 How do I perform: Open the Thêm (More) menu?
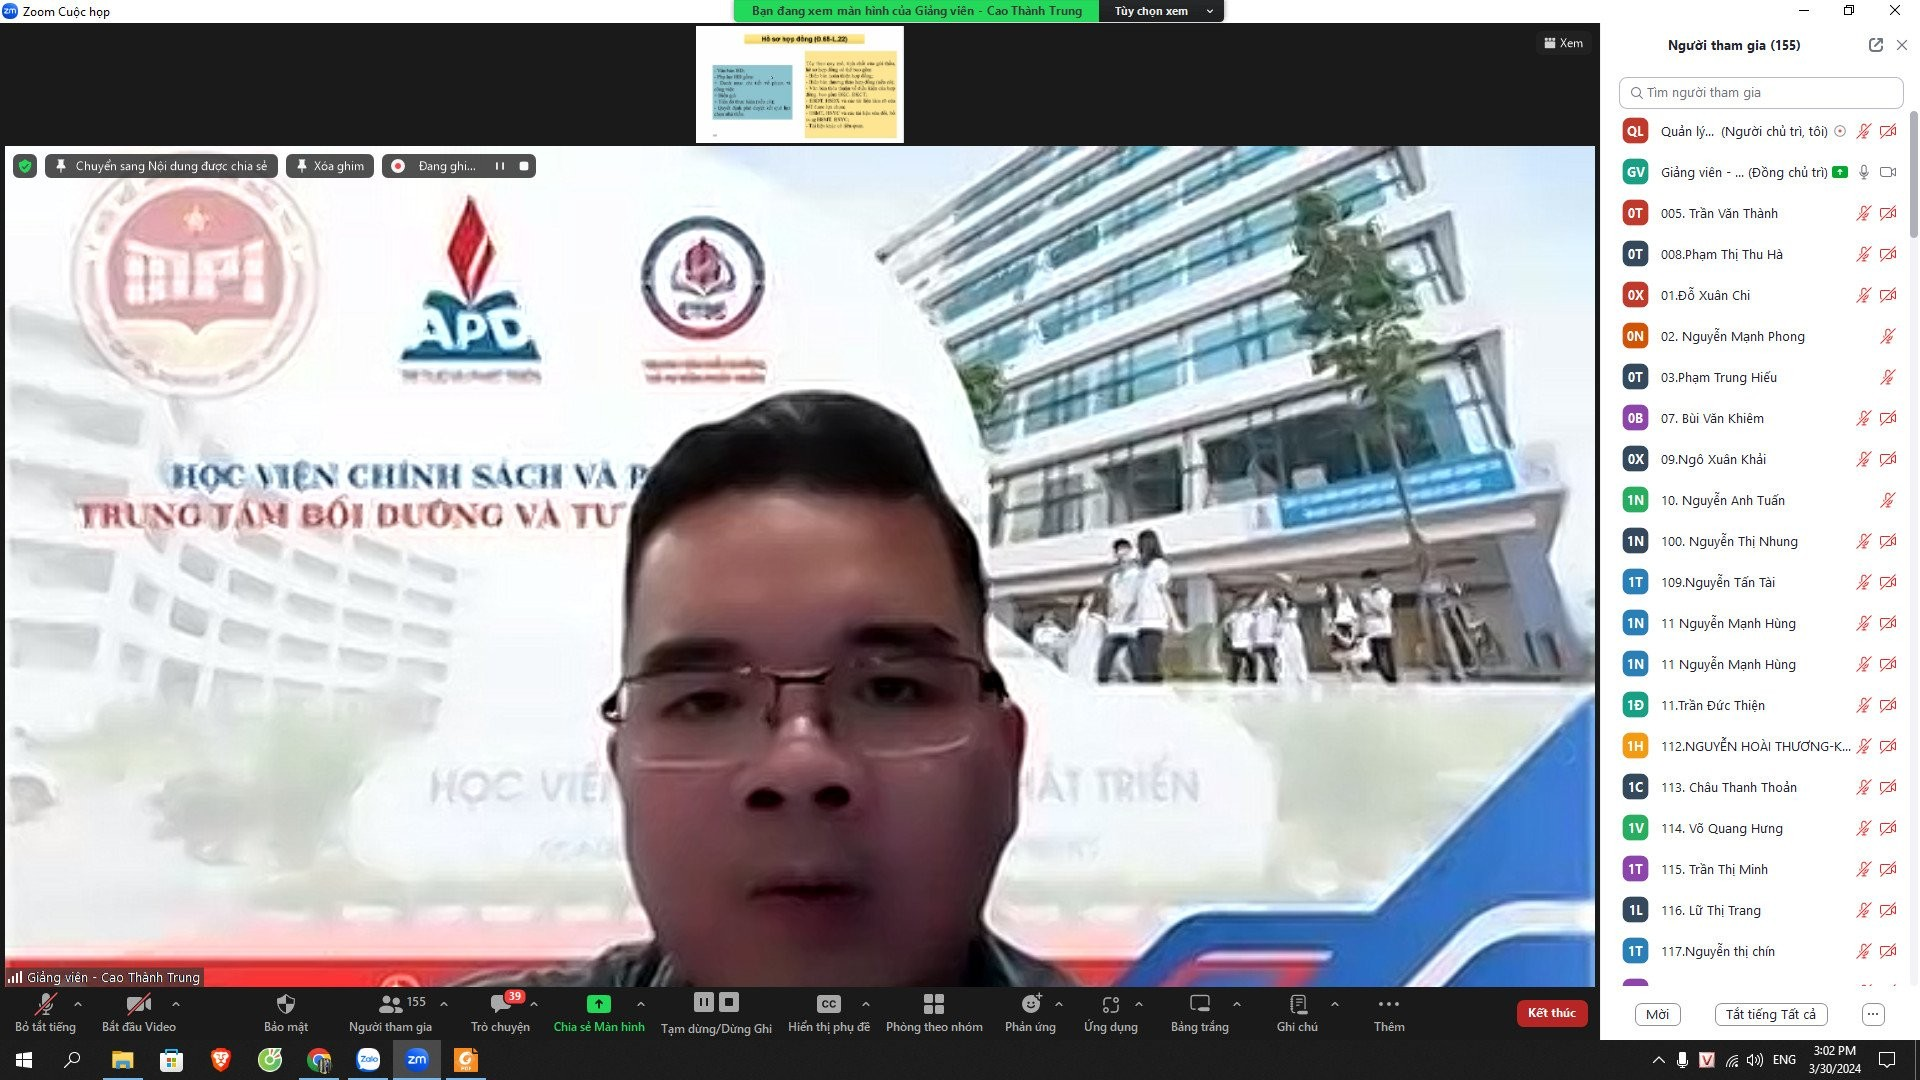[1388, 1004]
